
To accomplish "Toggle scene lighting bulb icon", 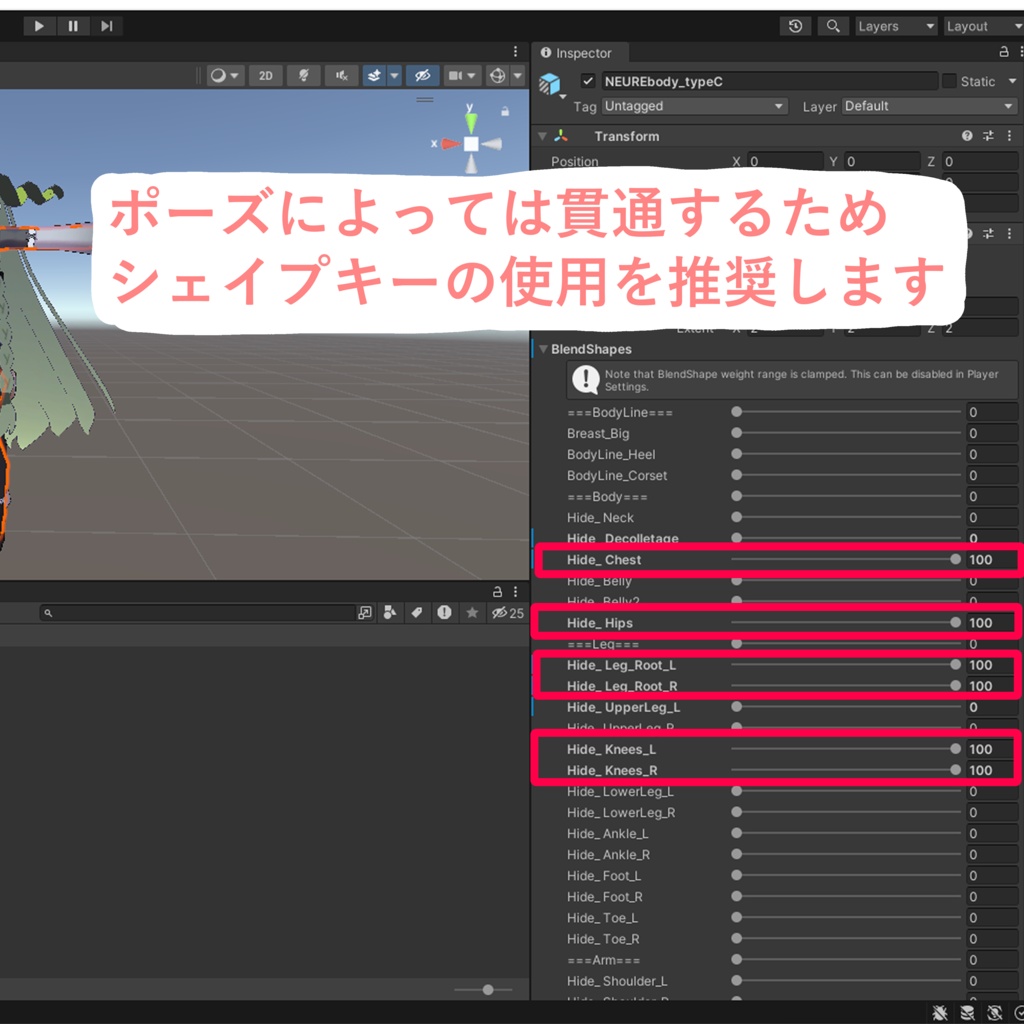I will pyautogui.click(x=304, y=76).
